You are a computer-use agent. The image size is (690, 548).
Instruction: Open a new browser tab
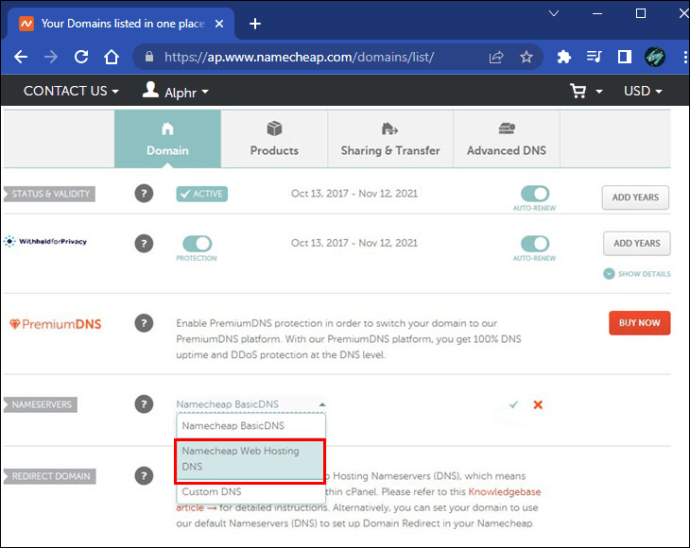[255, 24]
